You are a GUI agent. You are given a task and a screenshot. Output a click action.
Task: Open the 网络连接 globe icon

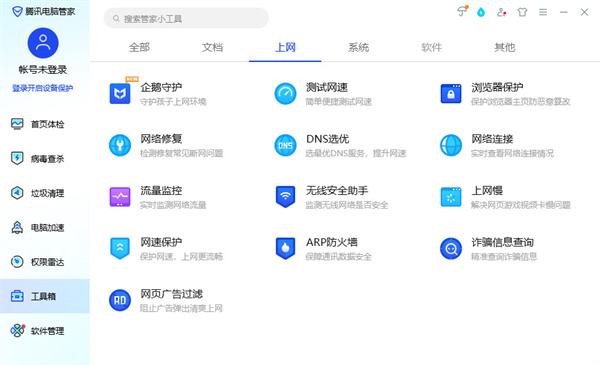point(451,145)
